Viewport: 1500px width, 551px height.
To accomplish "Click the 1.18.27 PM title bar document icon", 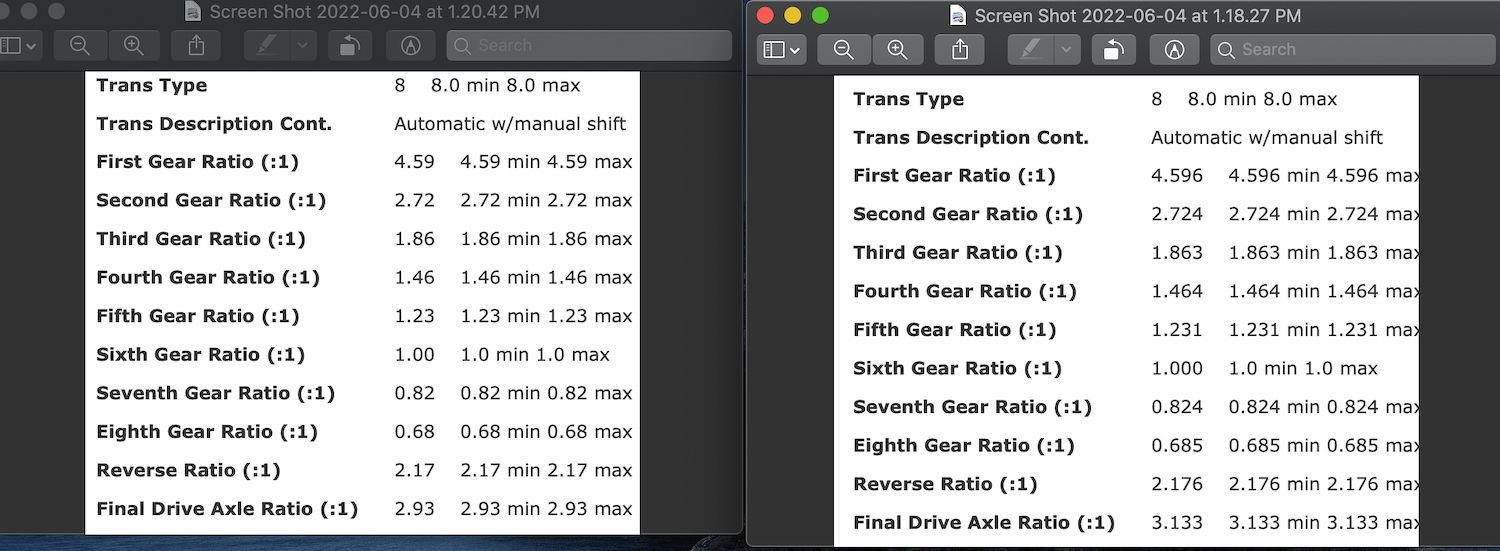I will [958, 16].
